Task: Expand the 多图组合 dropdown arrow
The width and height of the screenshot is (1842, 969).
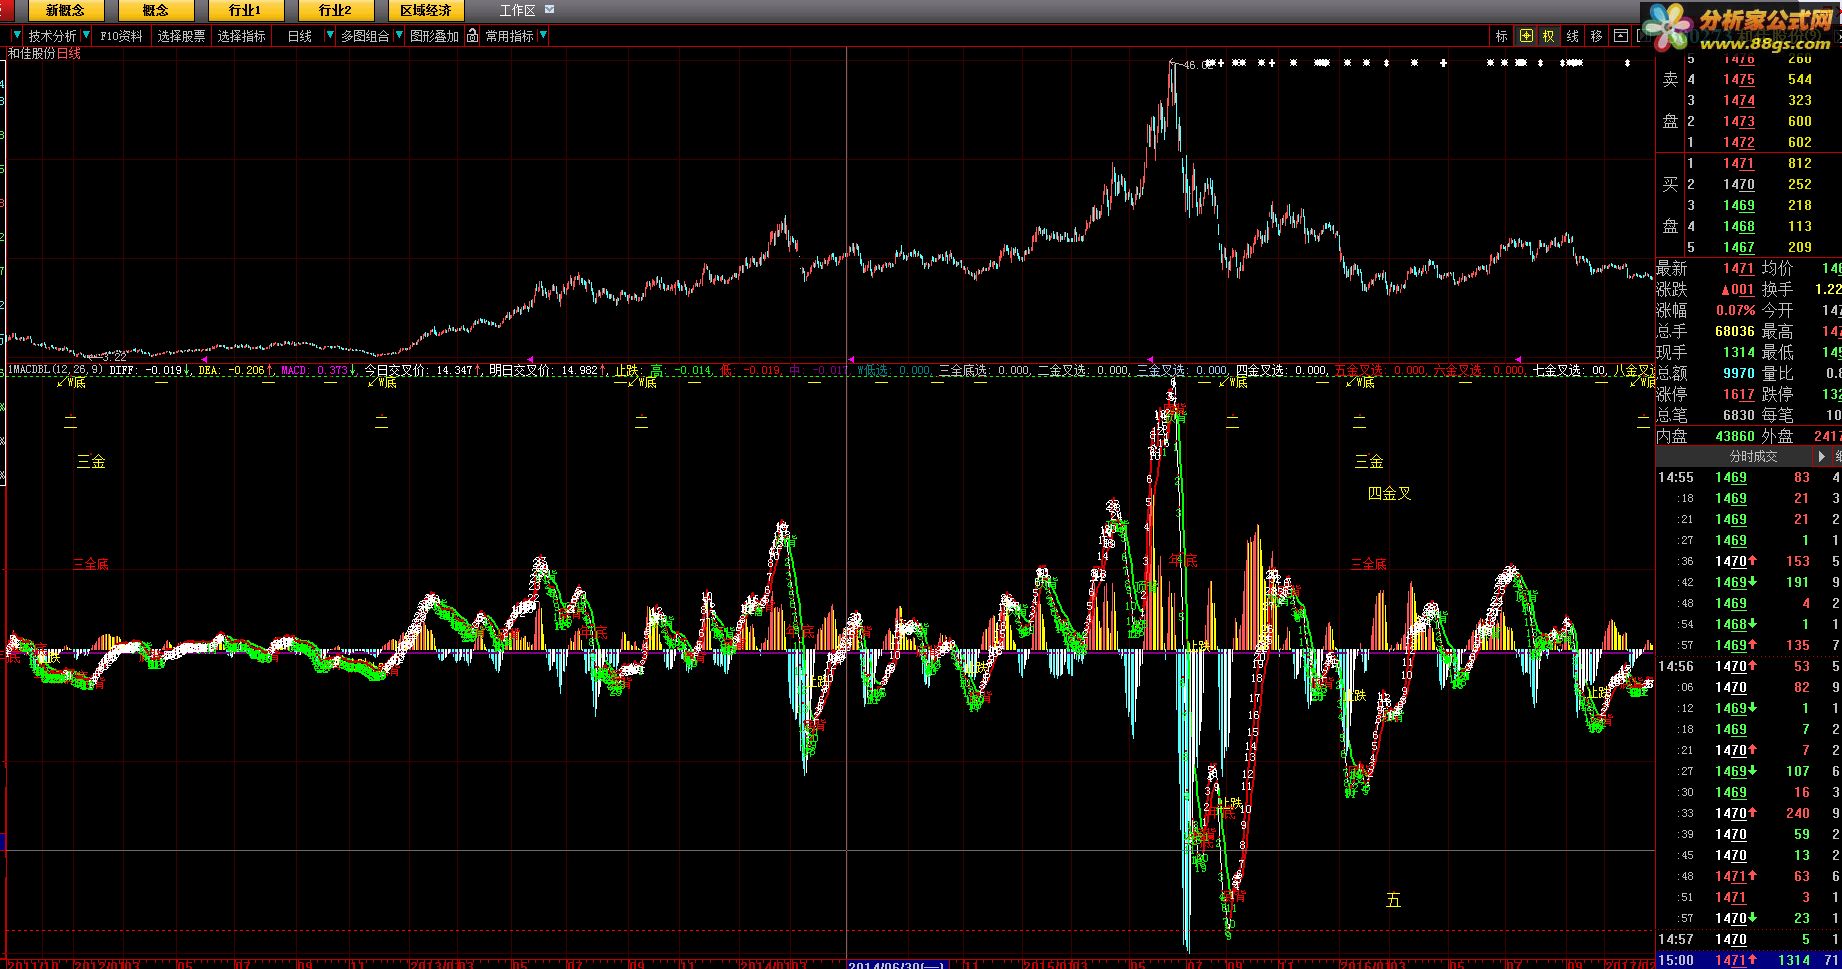Action: (398, 36)
